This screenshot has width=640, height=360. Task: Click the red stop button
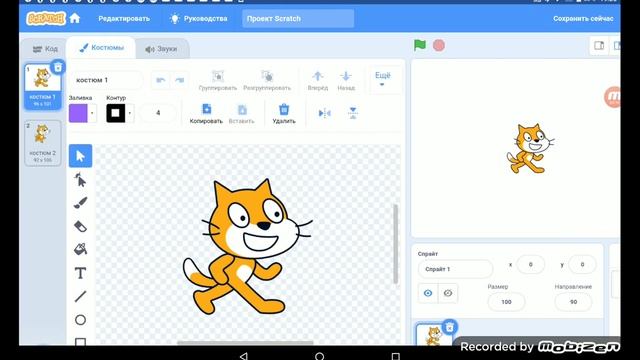click(x=439, y=45)
